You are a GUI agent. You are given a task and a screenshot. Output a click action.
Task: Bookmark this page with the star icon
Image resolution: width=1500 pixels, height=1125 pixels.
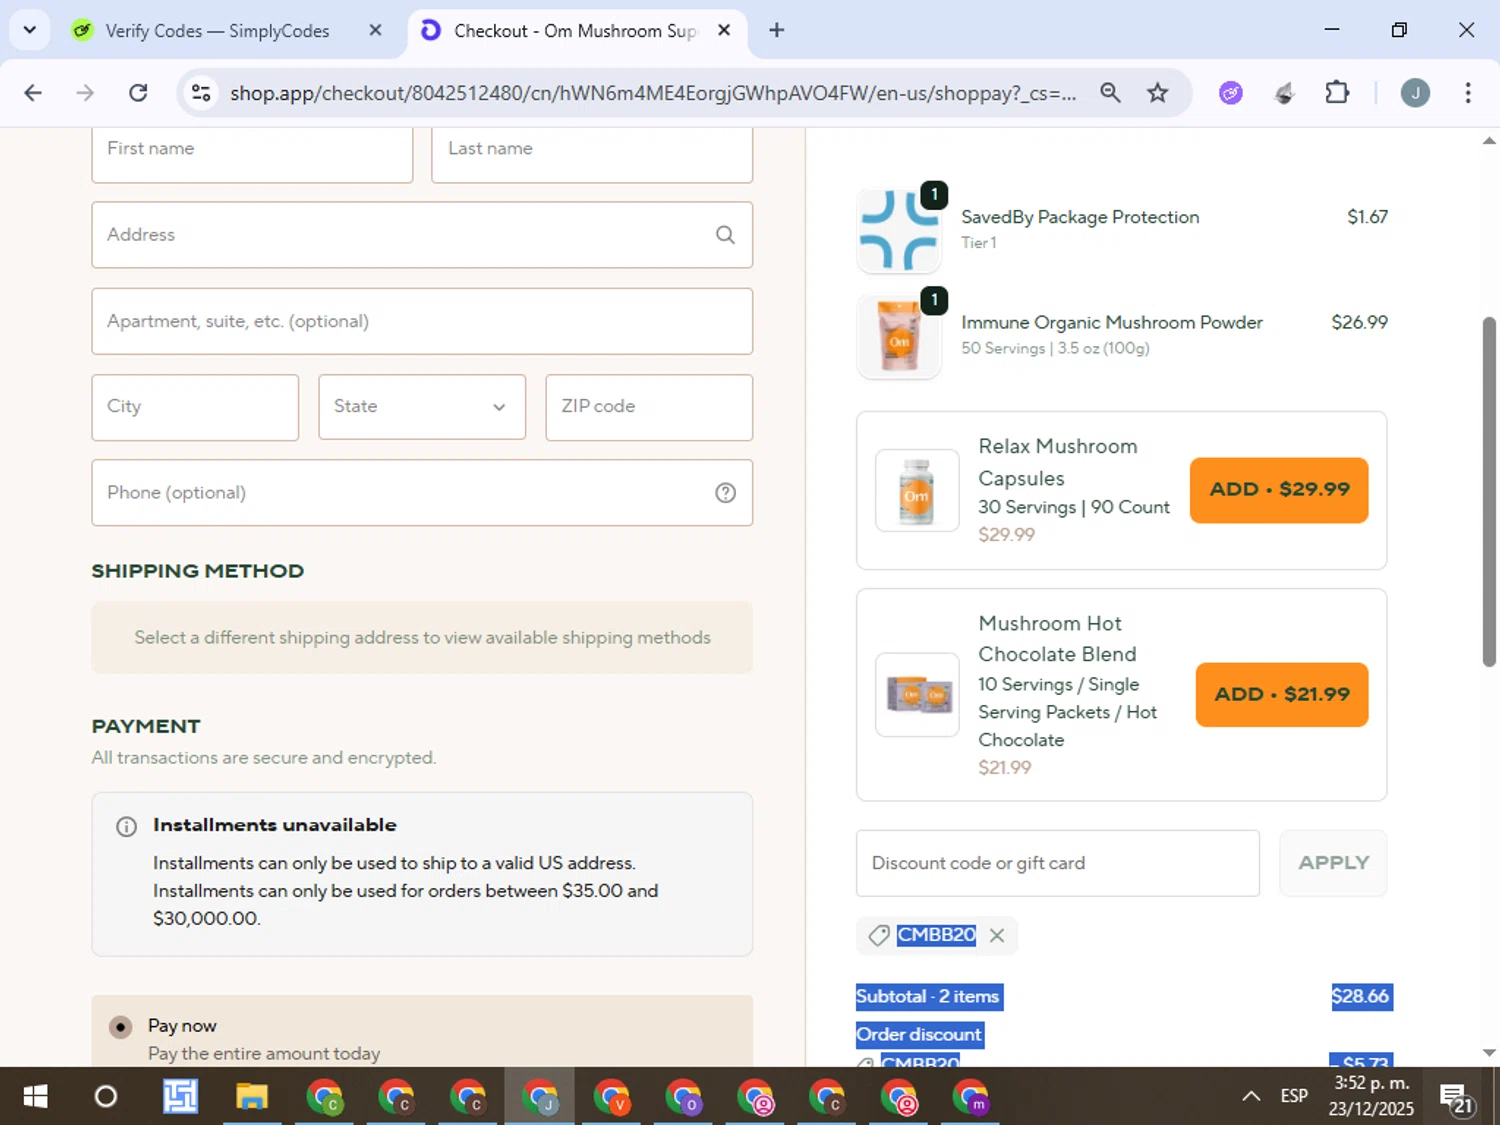1157,93
